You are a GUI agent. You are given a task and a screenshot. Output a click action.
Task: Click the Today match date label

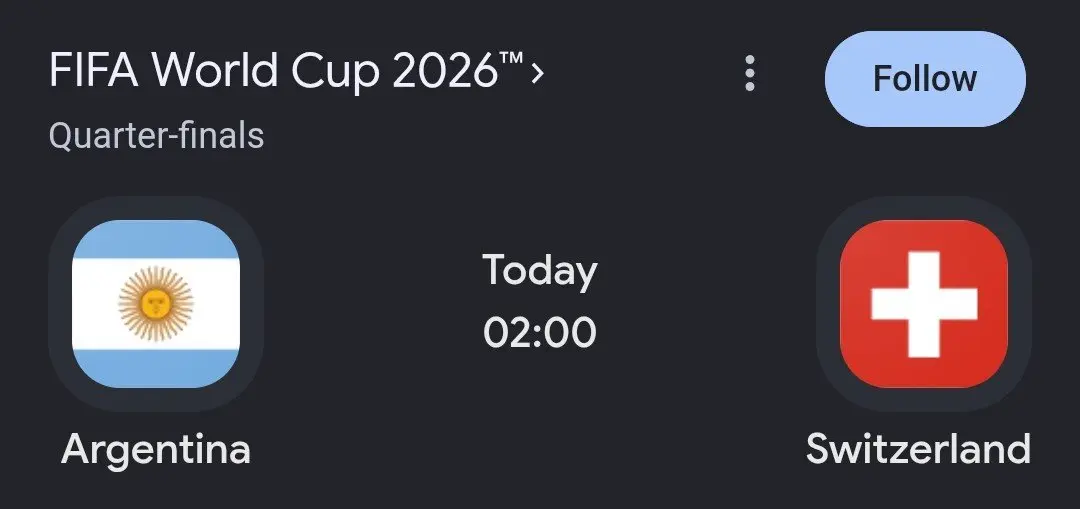point(540,271)
